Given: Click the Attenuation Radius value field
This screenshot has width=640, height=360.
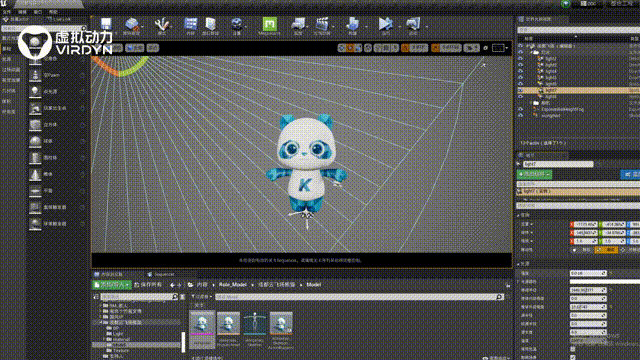Looking at the screenshot, I should [x=588, y=290].
